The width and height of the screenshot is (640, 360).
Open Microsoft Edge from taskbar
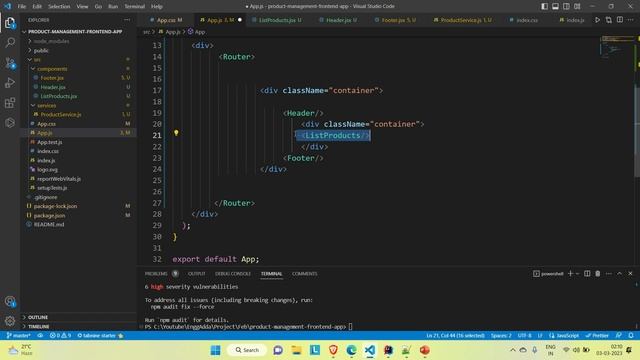(x=351, y=350)
